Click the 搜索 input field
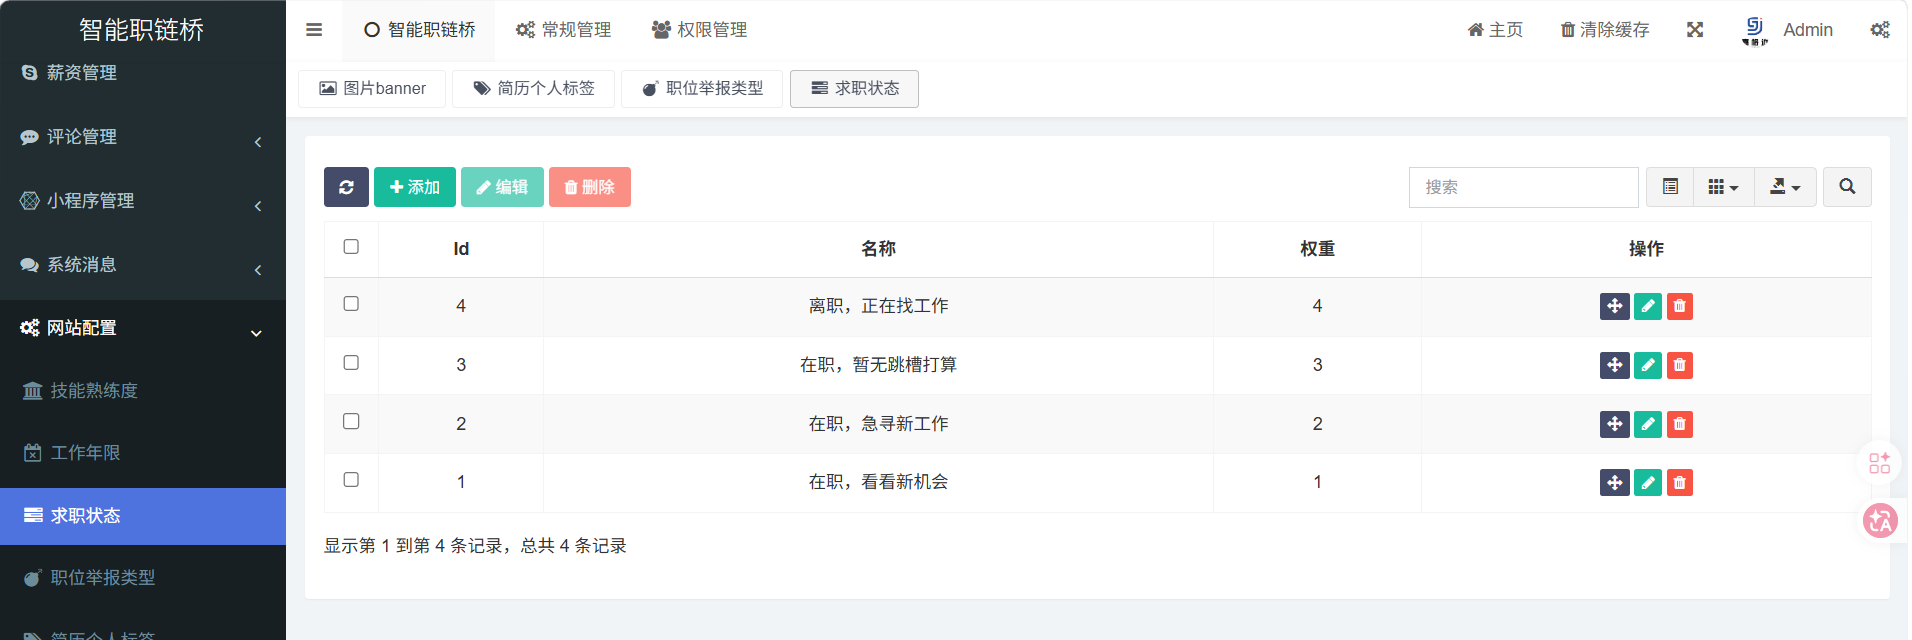Image resolution: width=1912 pixels, height=640 pixels. pos(1523,187)
